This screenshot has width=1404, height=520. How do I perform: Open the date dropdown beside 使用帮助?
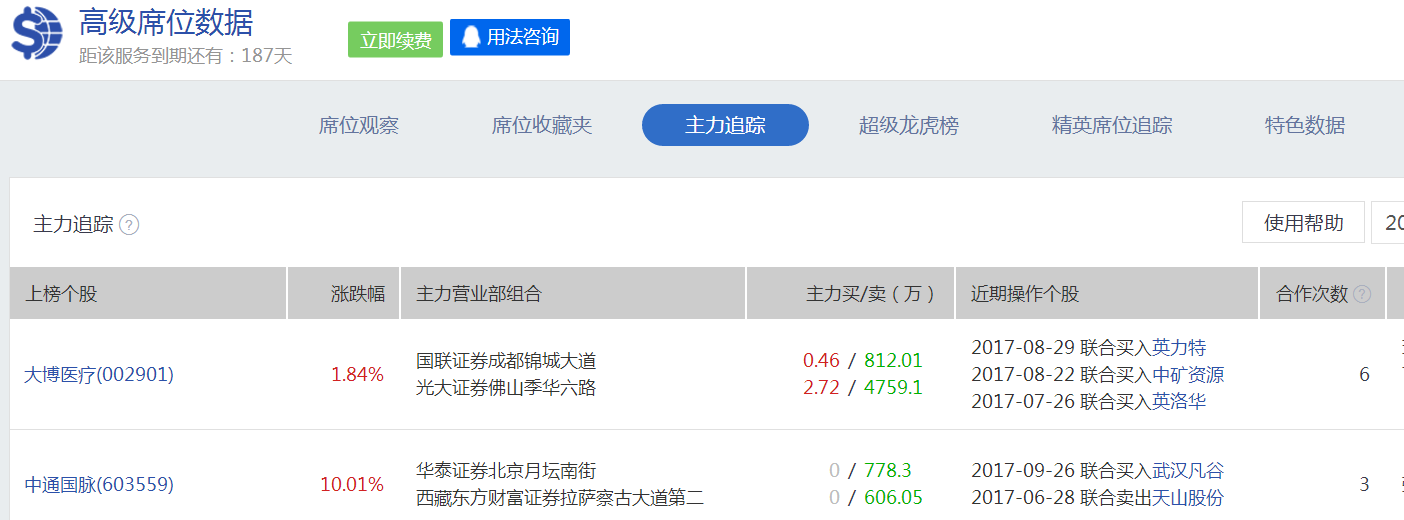(1388, 223)
